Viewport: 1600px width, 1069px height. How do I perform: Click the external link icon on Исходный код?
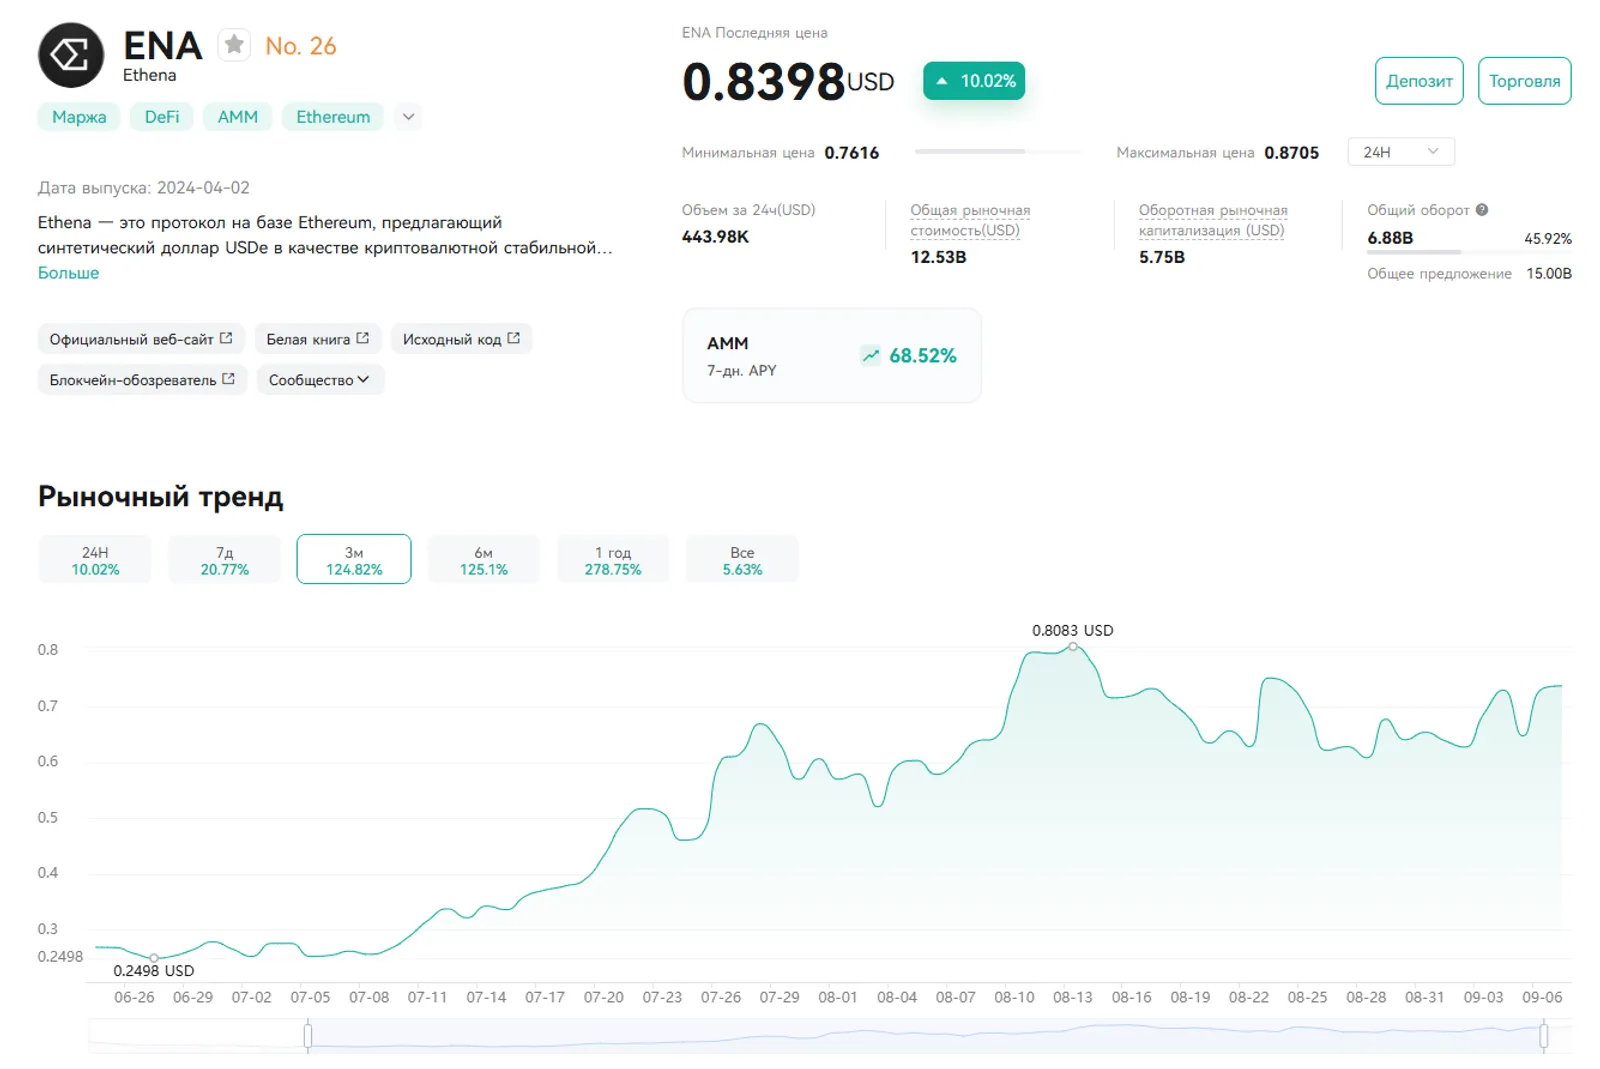click(x=514, y=338)
